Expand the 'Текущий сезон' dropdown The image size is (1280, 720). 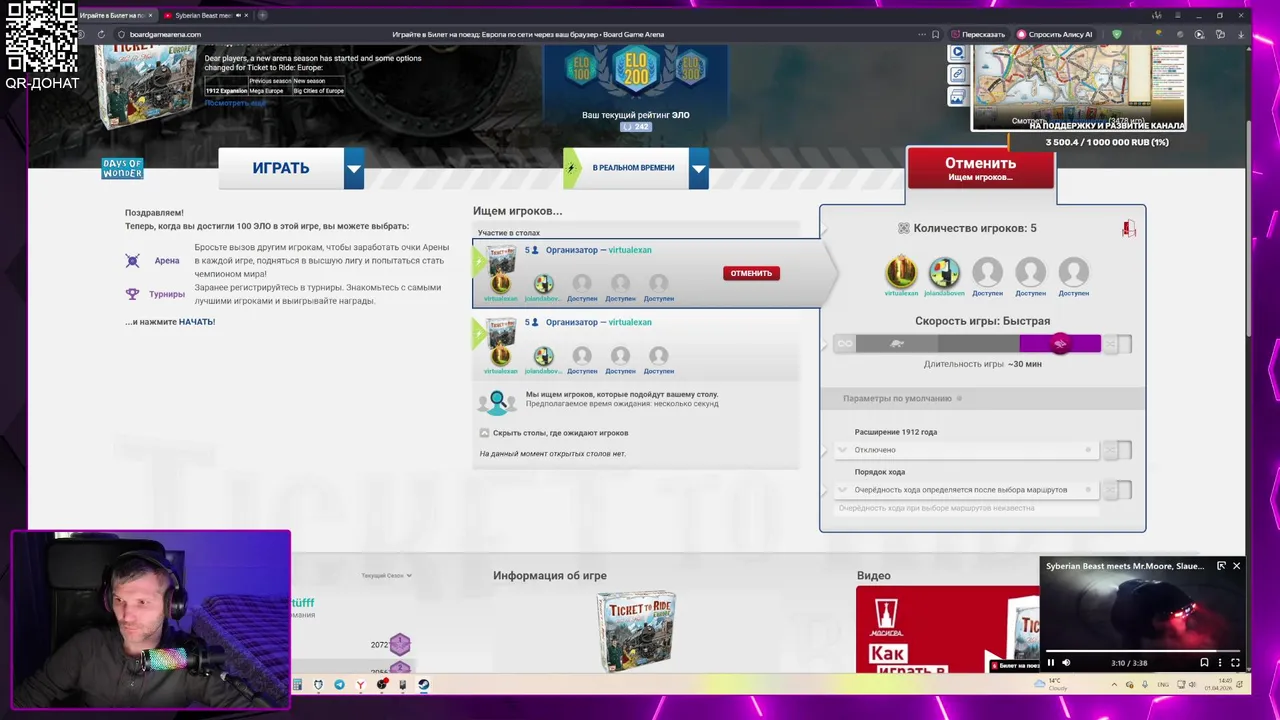(387, 576)
